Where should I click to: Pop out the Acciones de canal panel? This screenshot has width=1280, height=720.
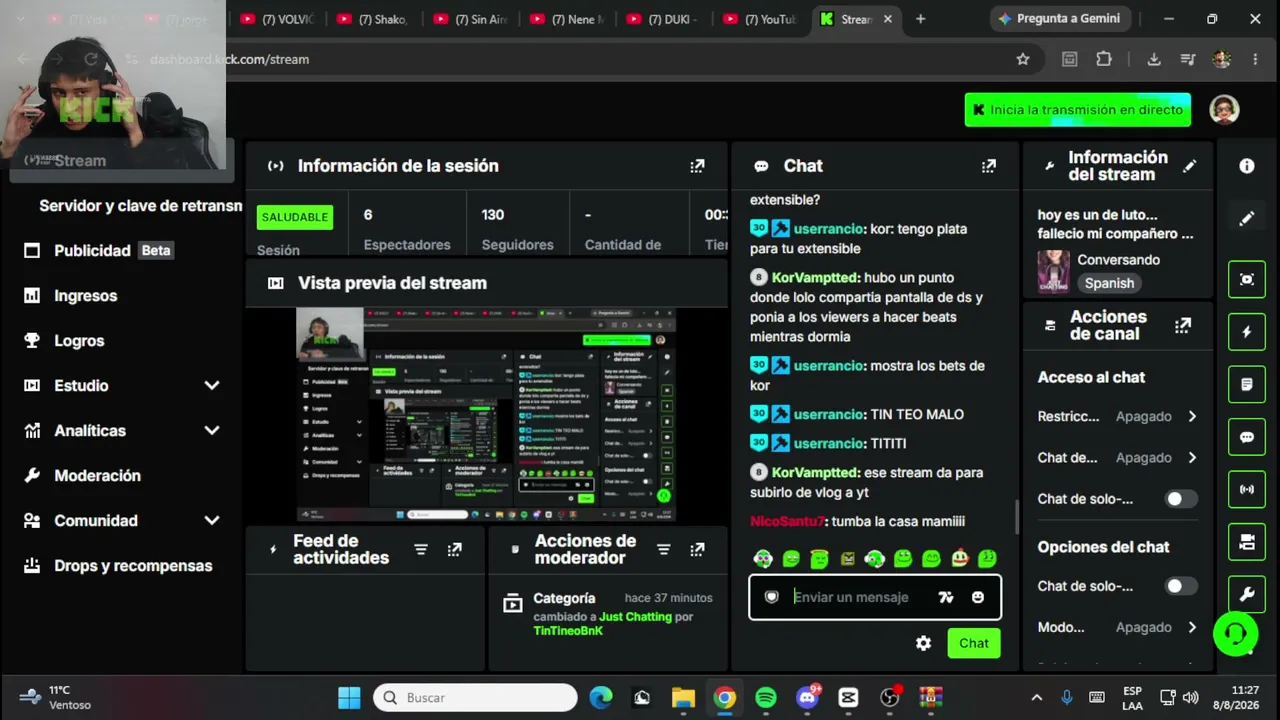coord(1183,325)
